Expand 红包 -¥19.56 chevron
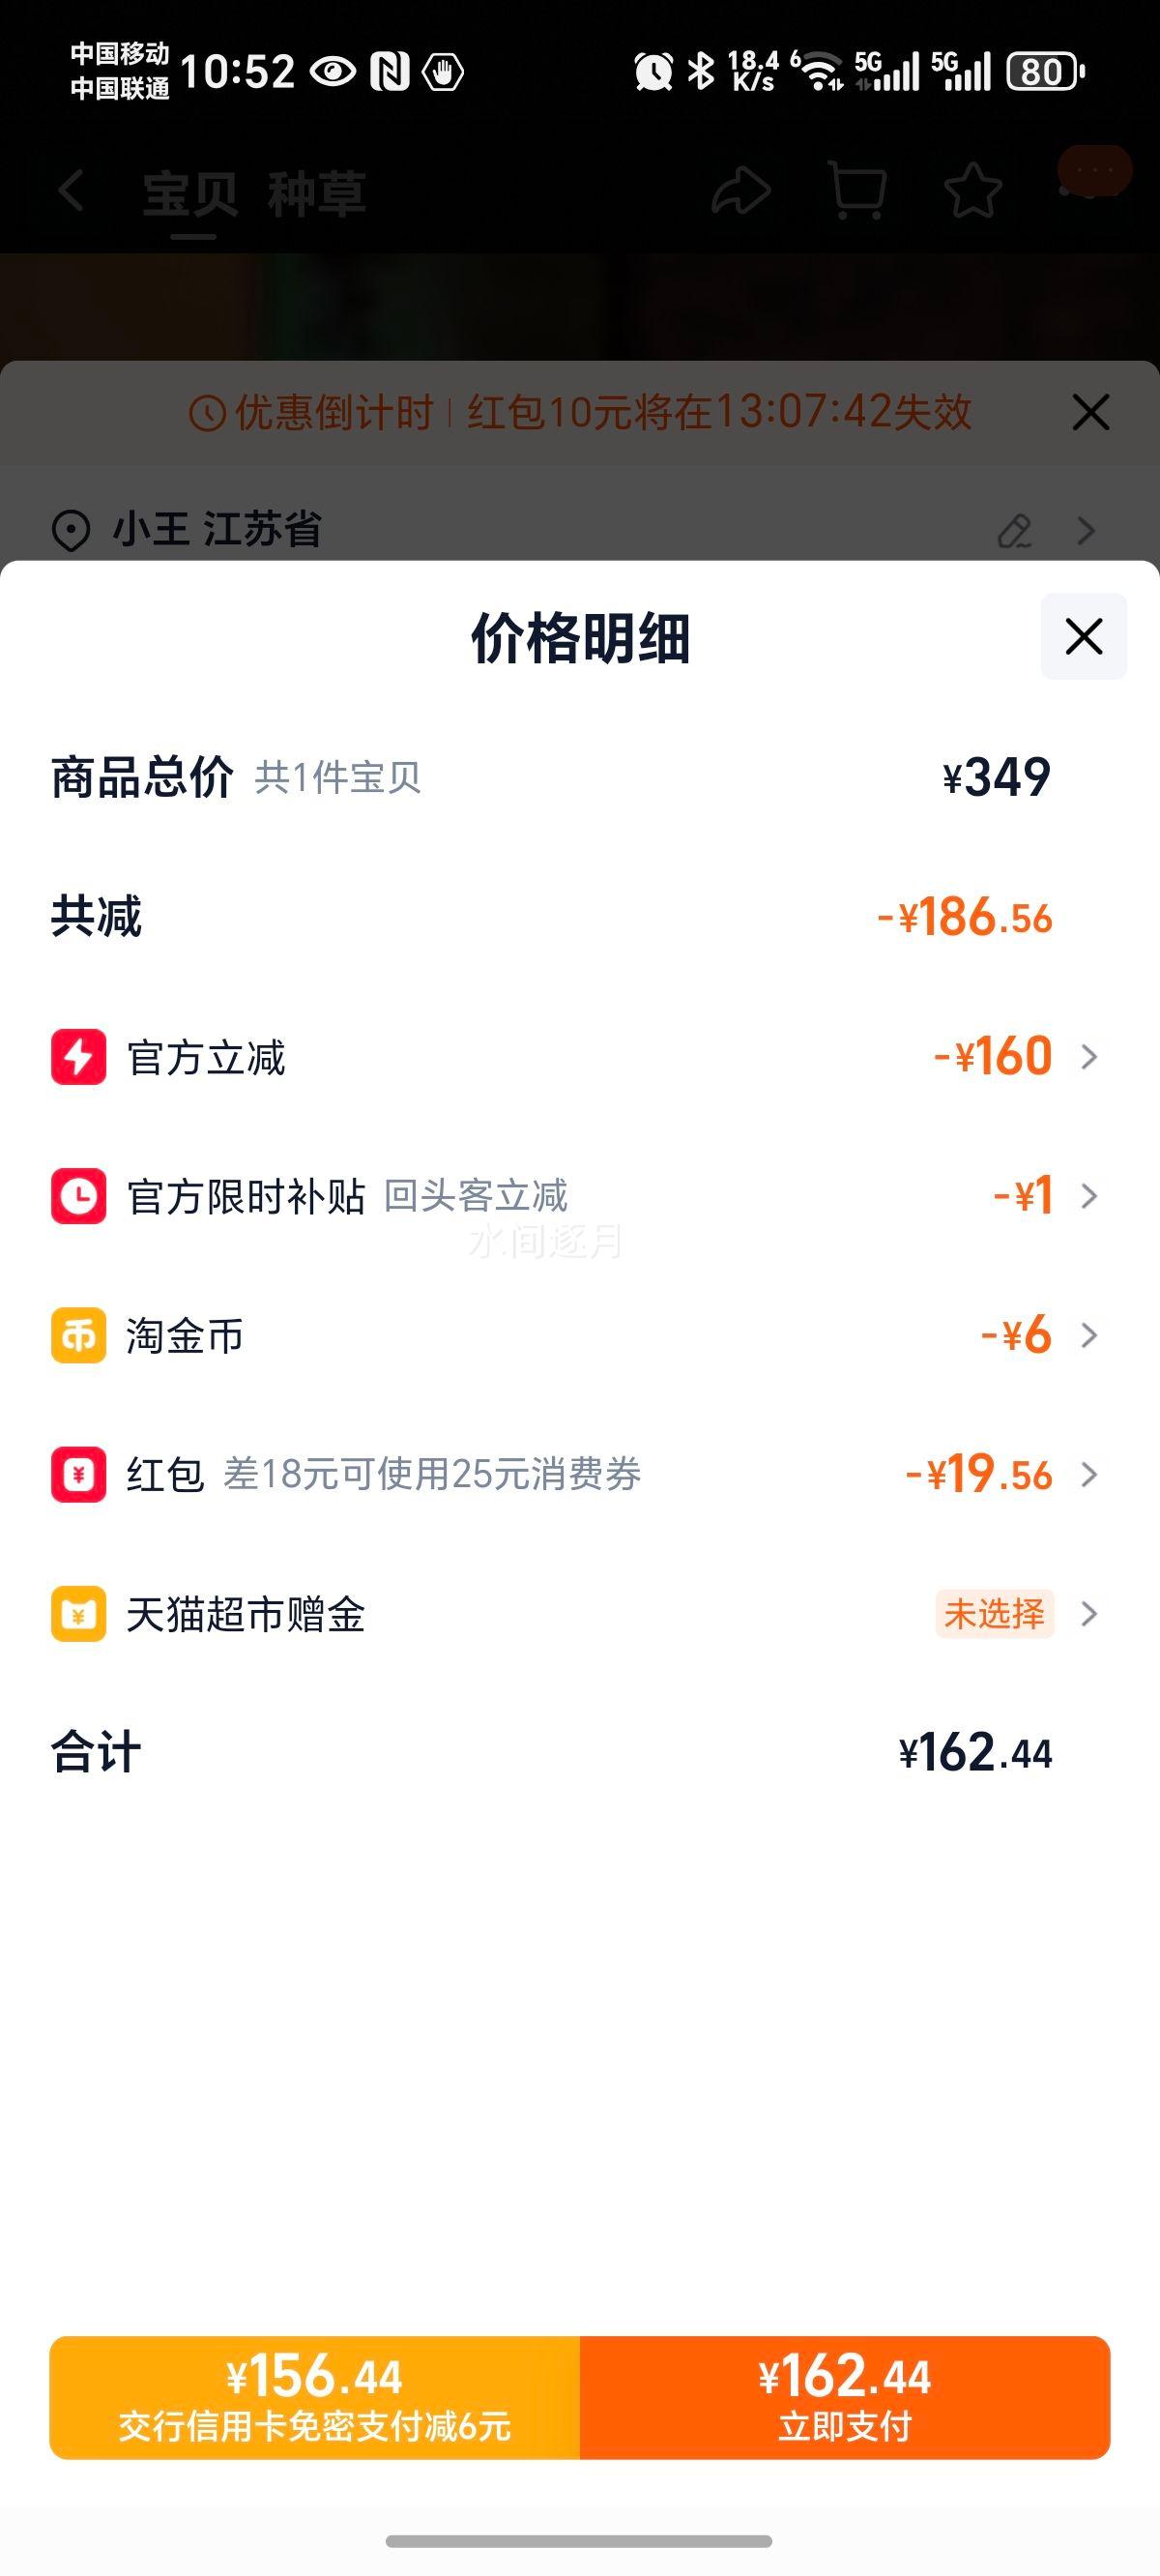The height and width of the screenshot is (2576, 1160). 1089,1474
